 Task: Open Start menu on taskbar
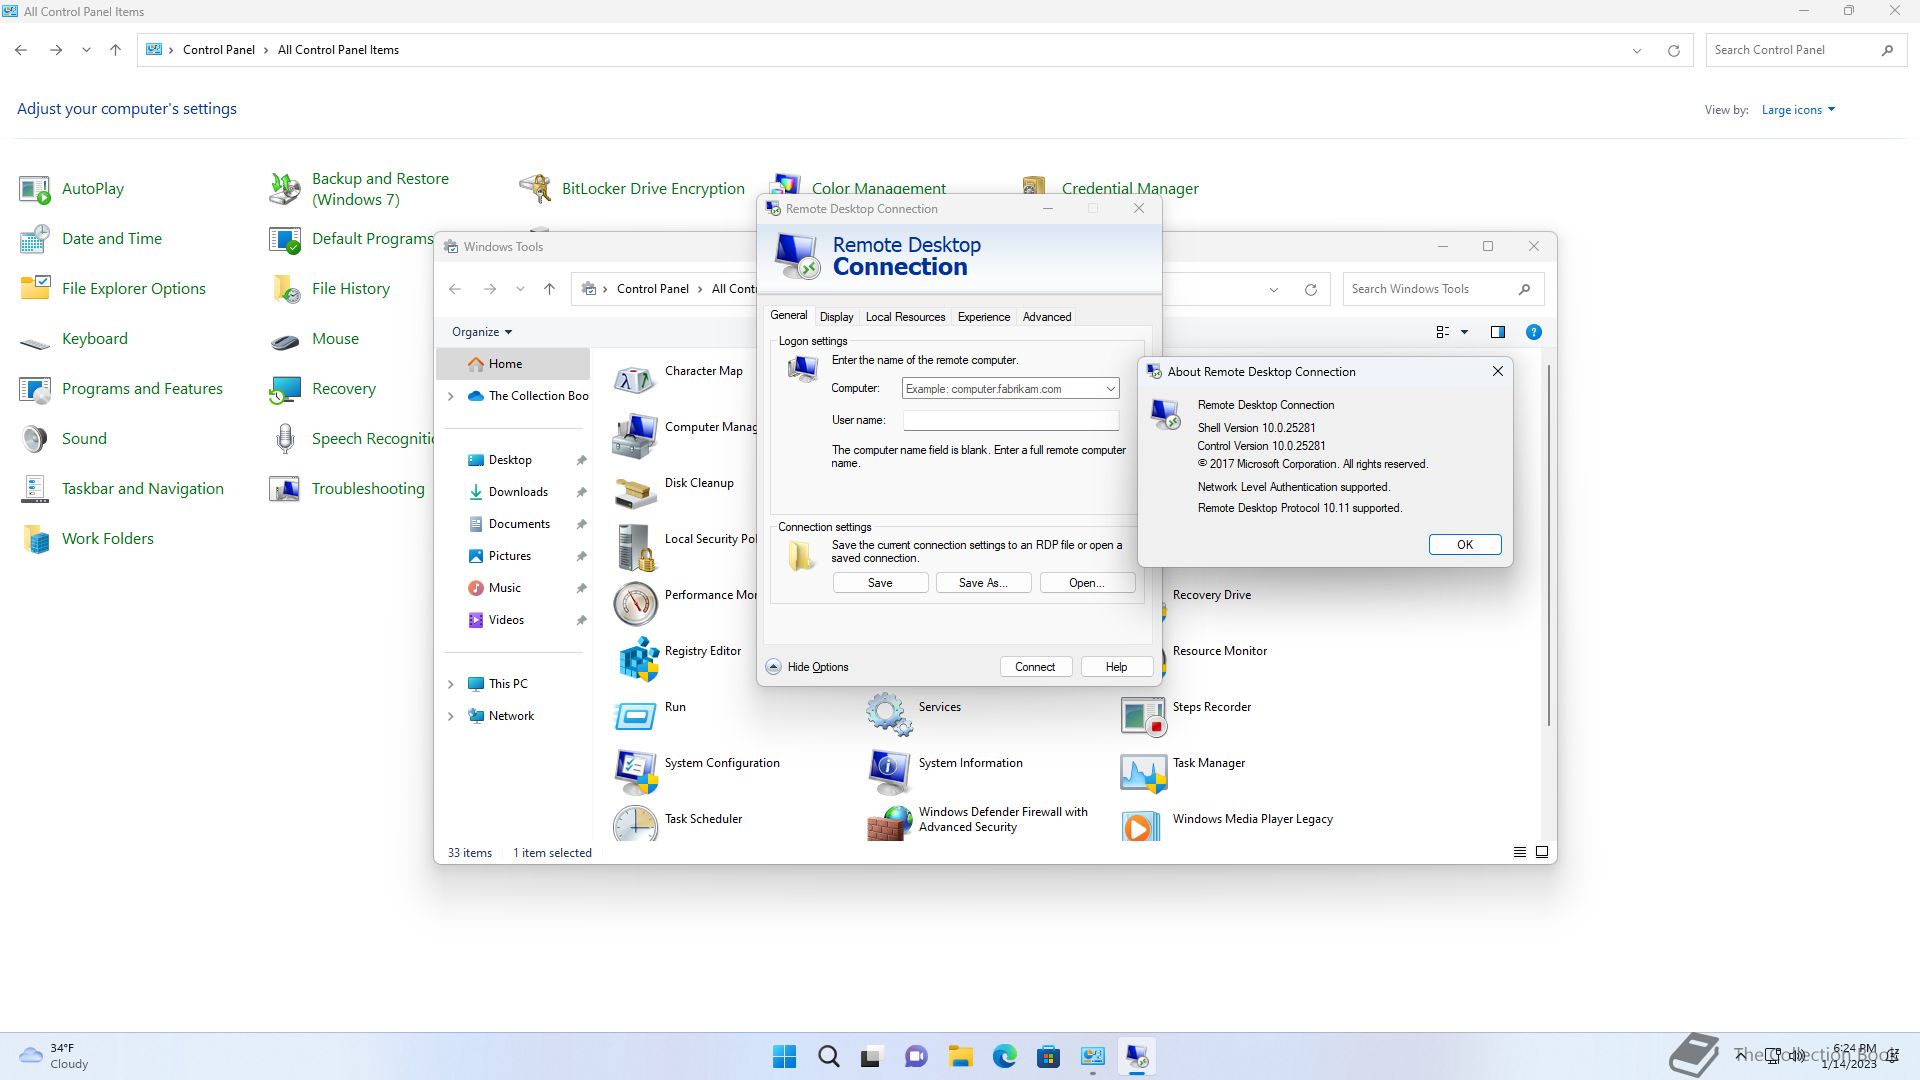coord(785,1056)
